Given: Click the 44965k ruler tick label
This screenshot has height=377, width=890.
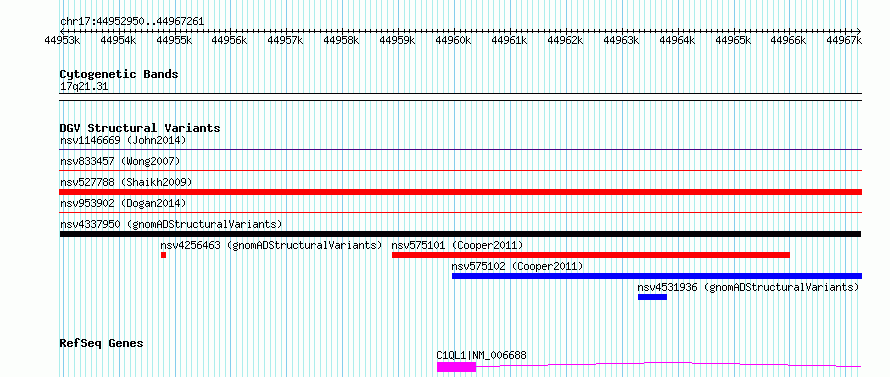Looking at the screenshot, I should 733,40.
